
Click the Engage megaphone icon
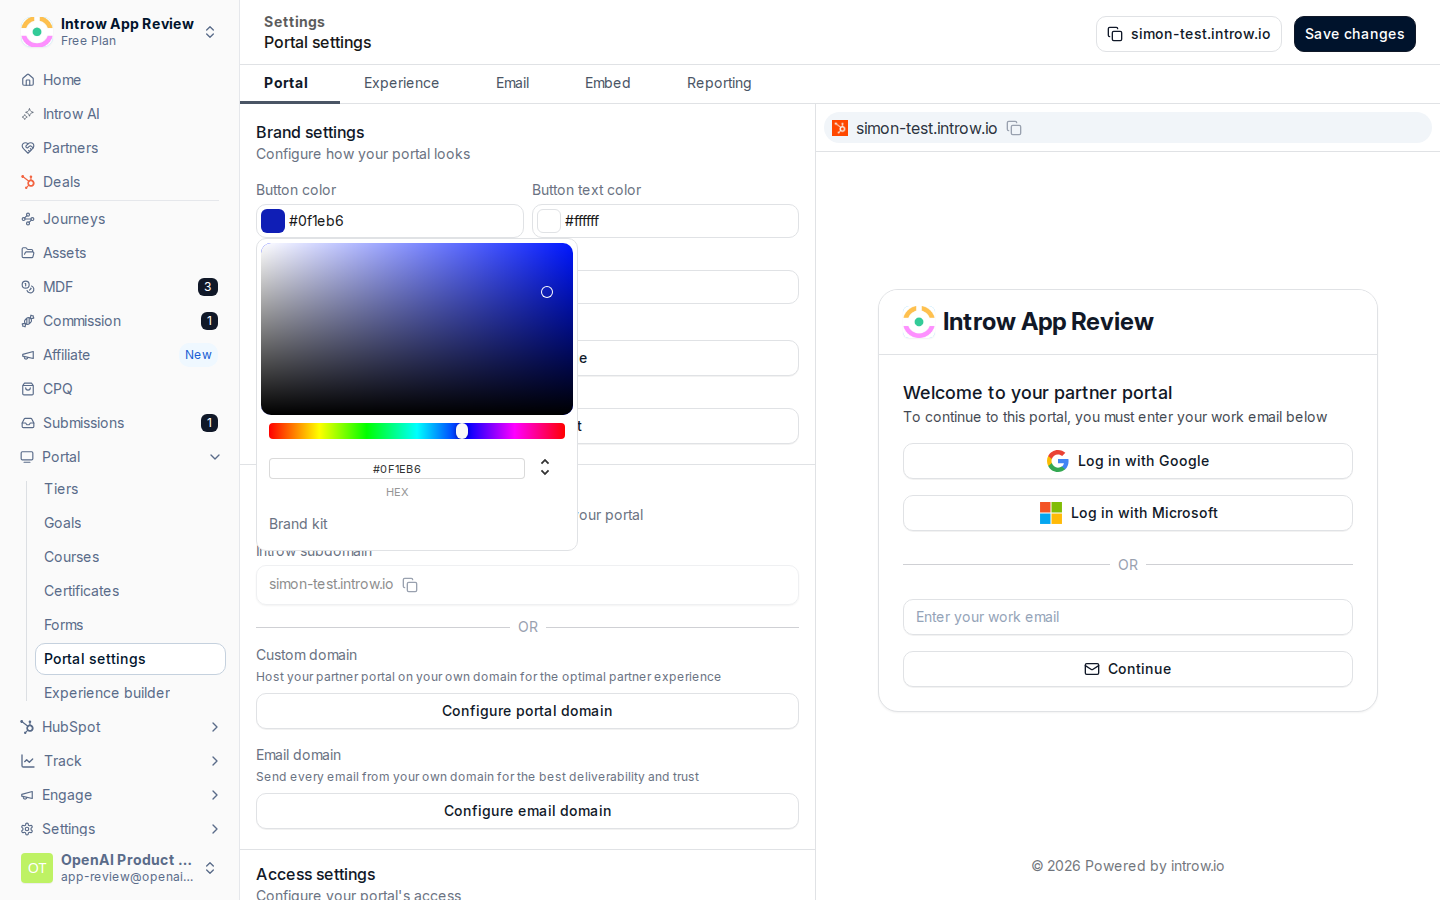[x=28, y=795]
